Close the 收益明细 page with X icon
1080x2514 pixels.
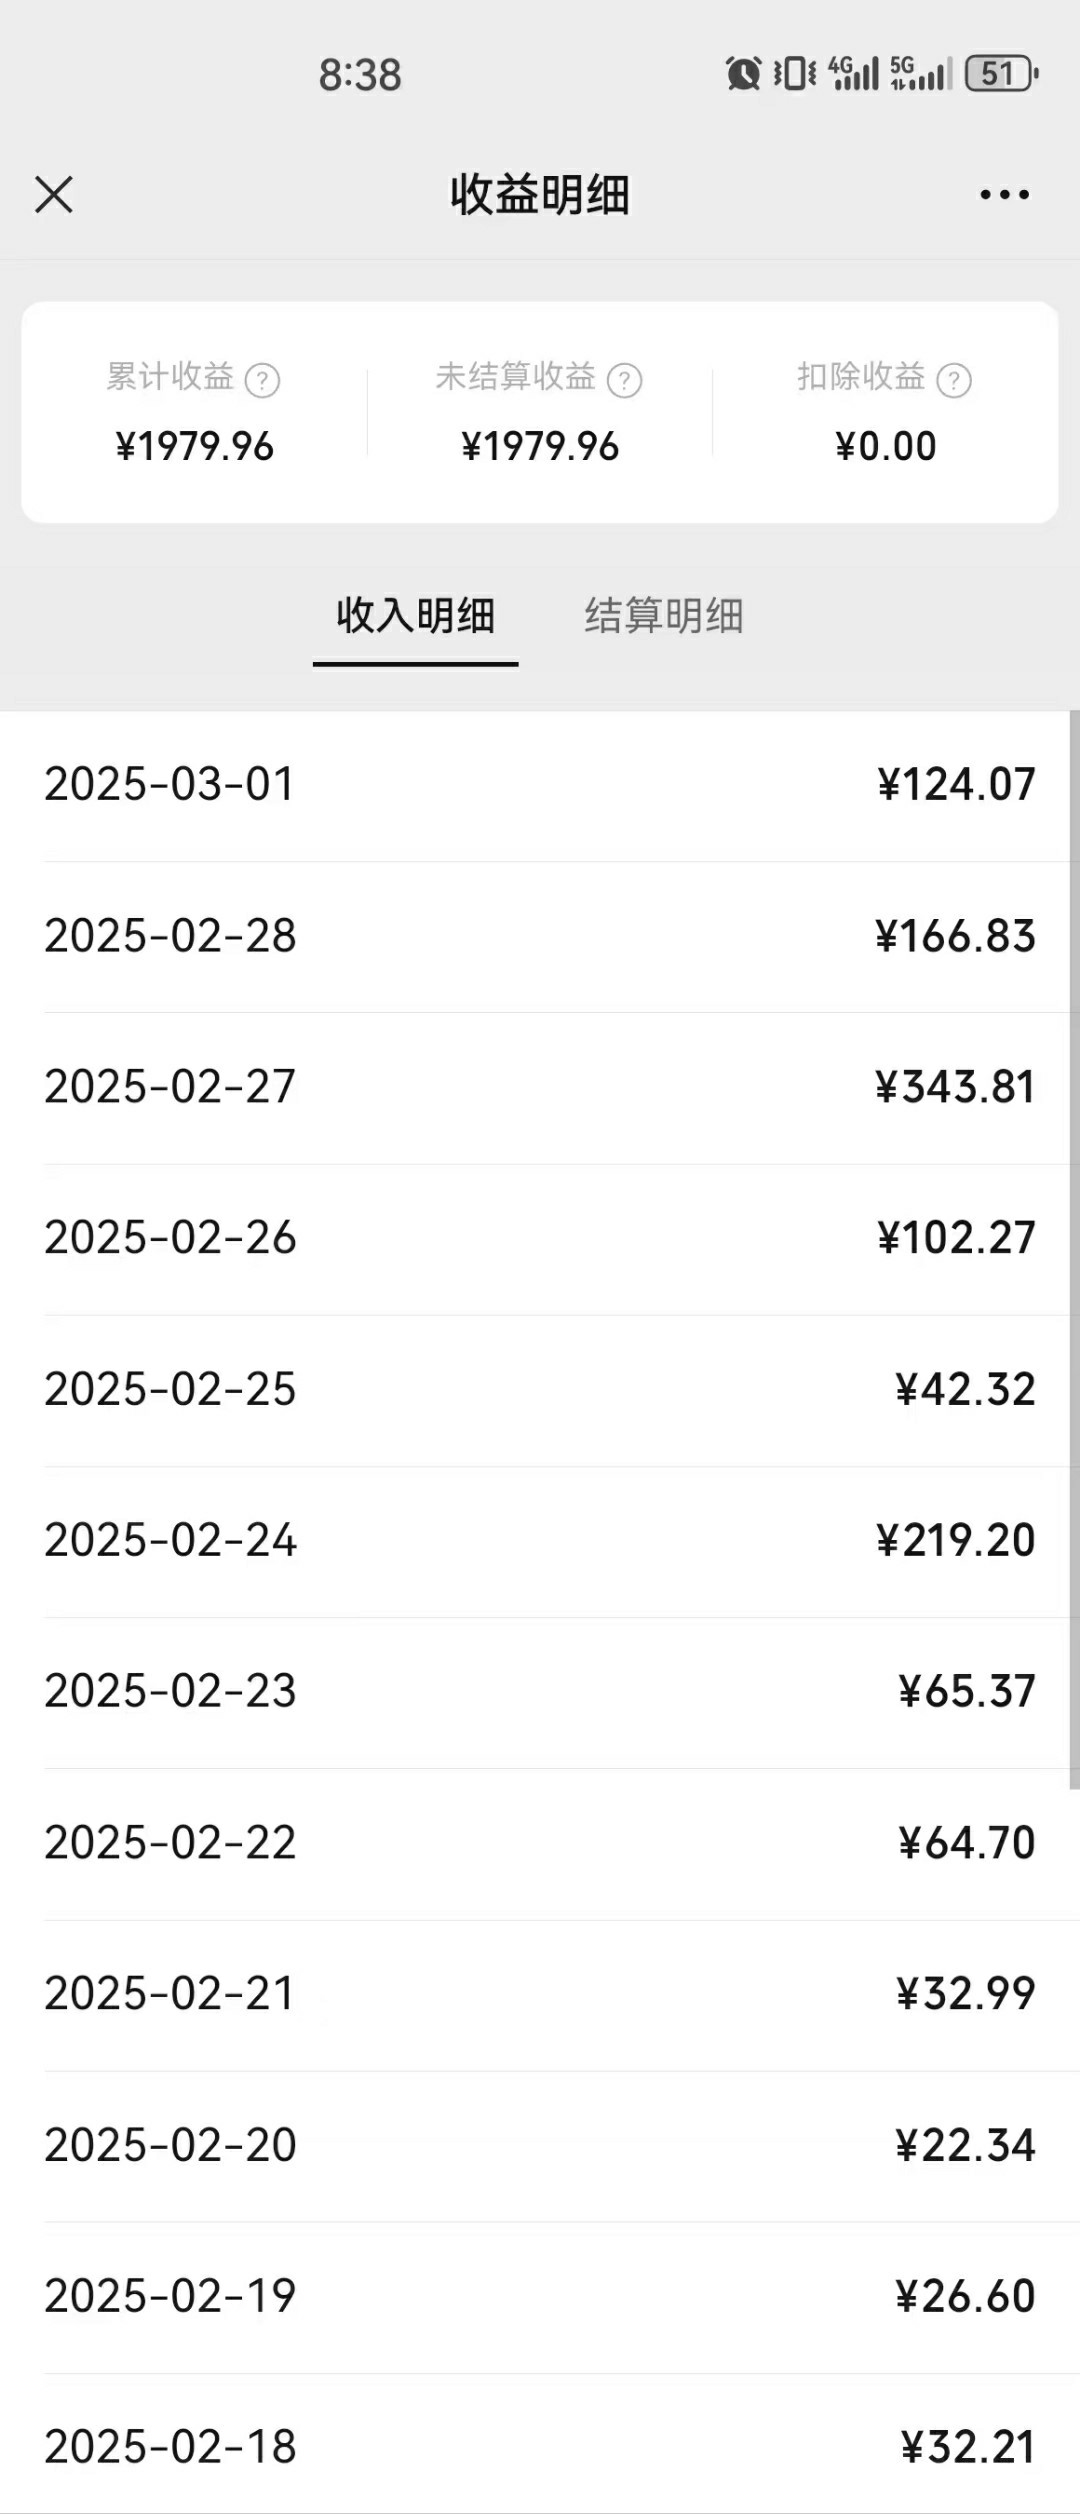click(54, 195)
